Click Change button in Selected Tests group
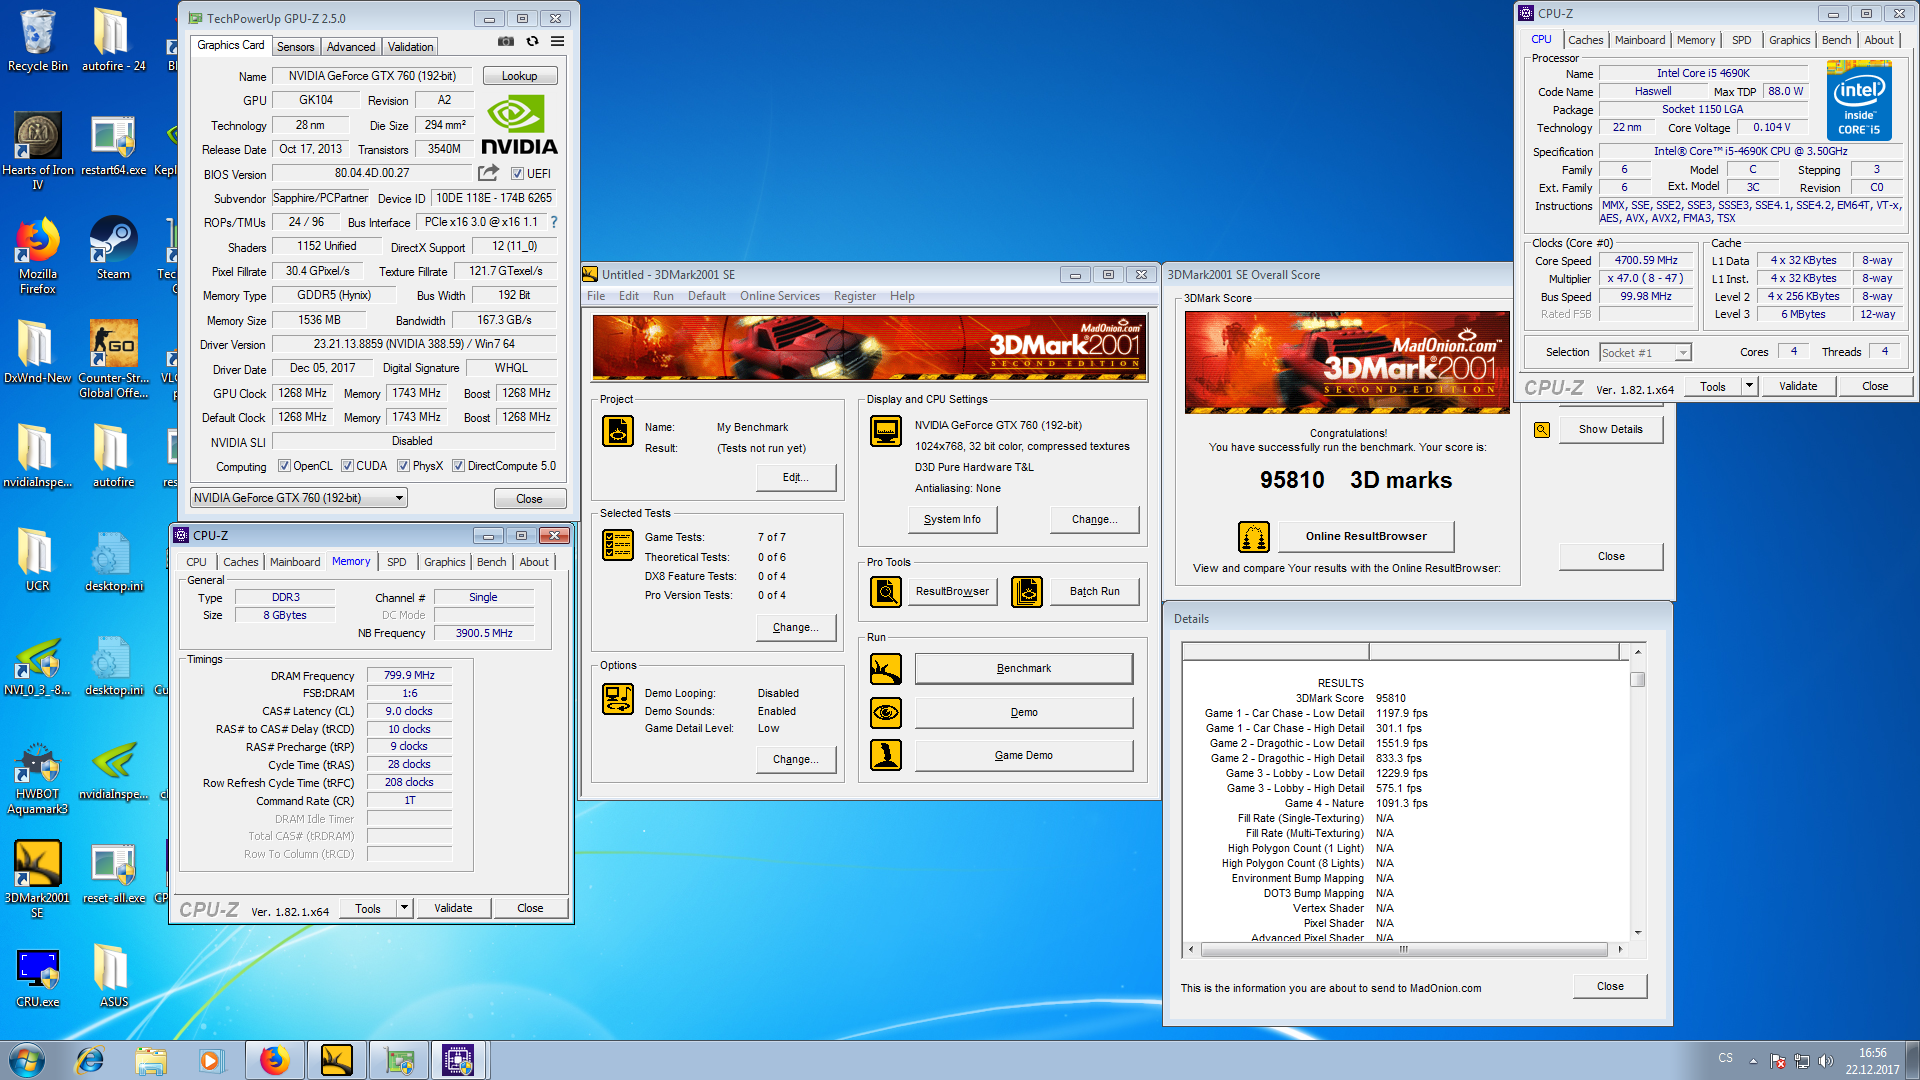 click(x=795, y=628)
